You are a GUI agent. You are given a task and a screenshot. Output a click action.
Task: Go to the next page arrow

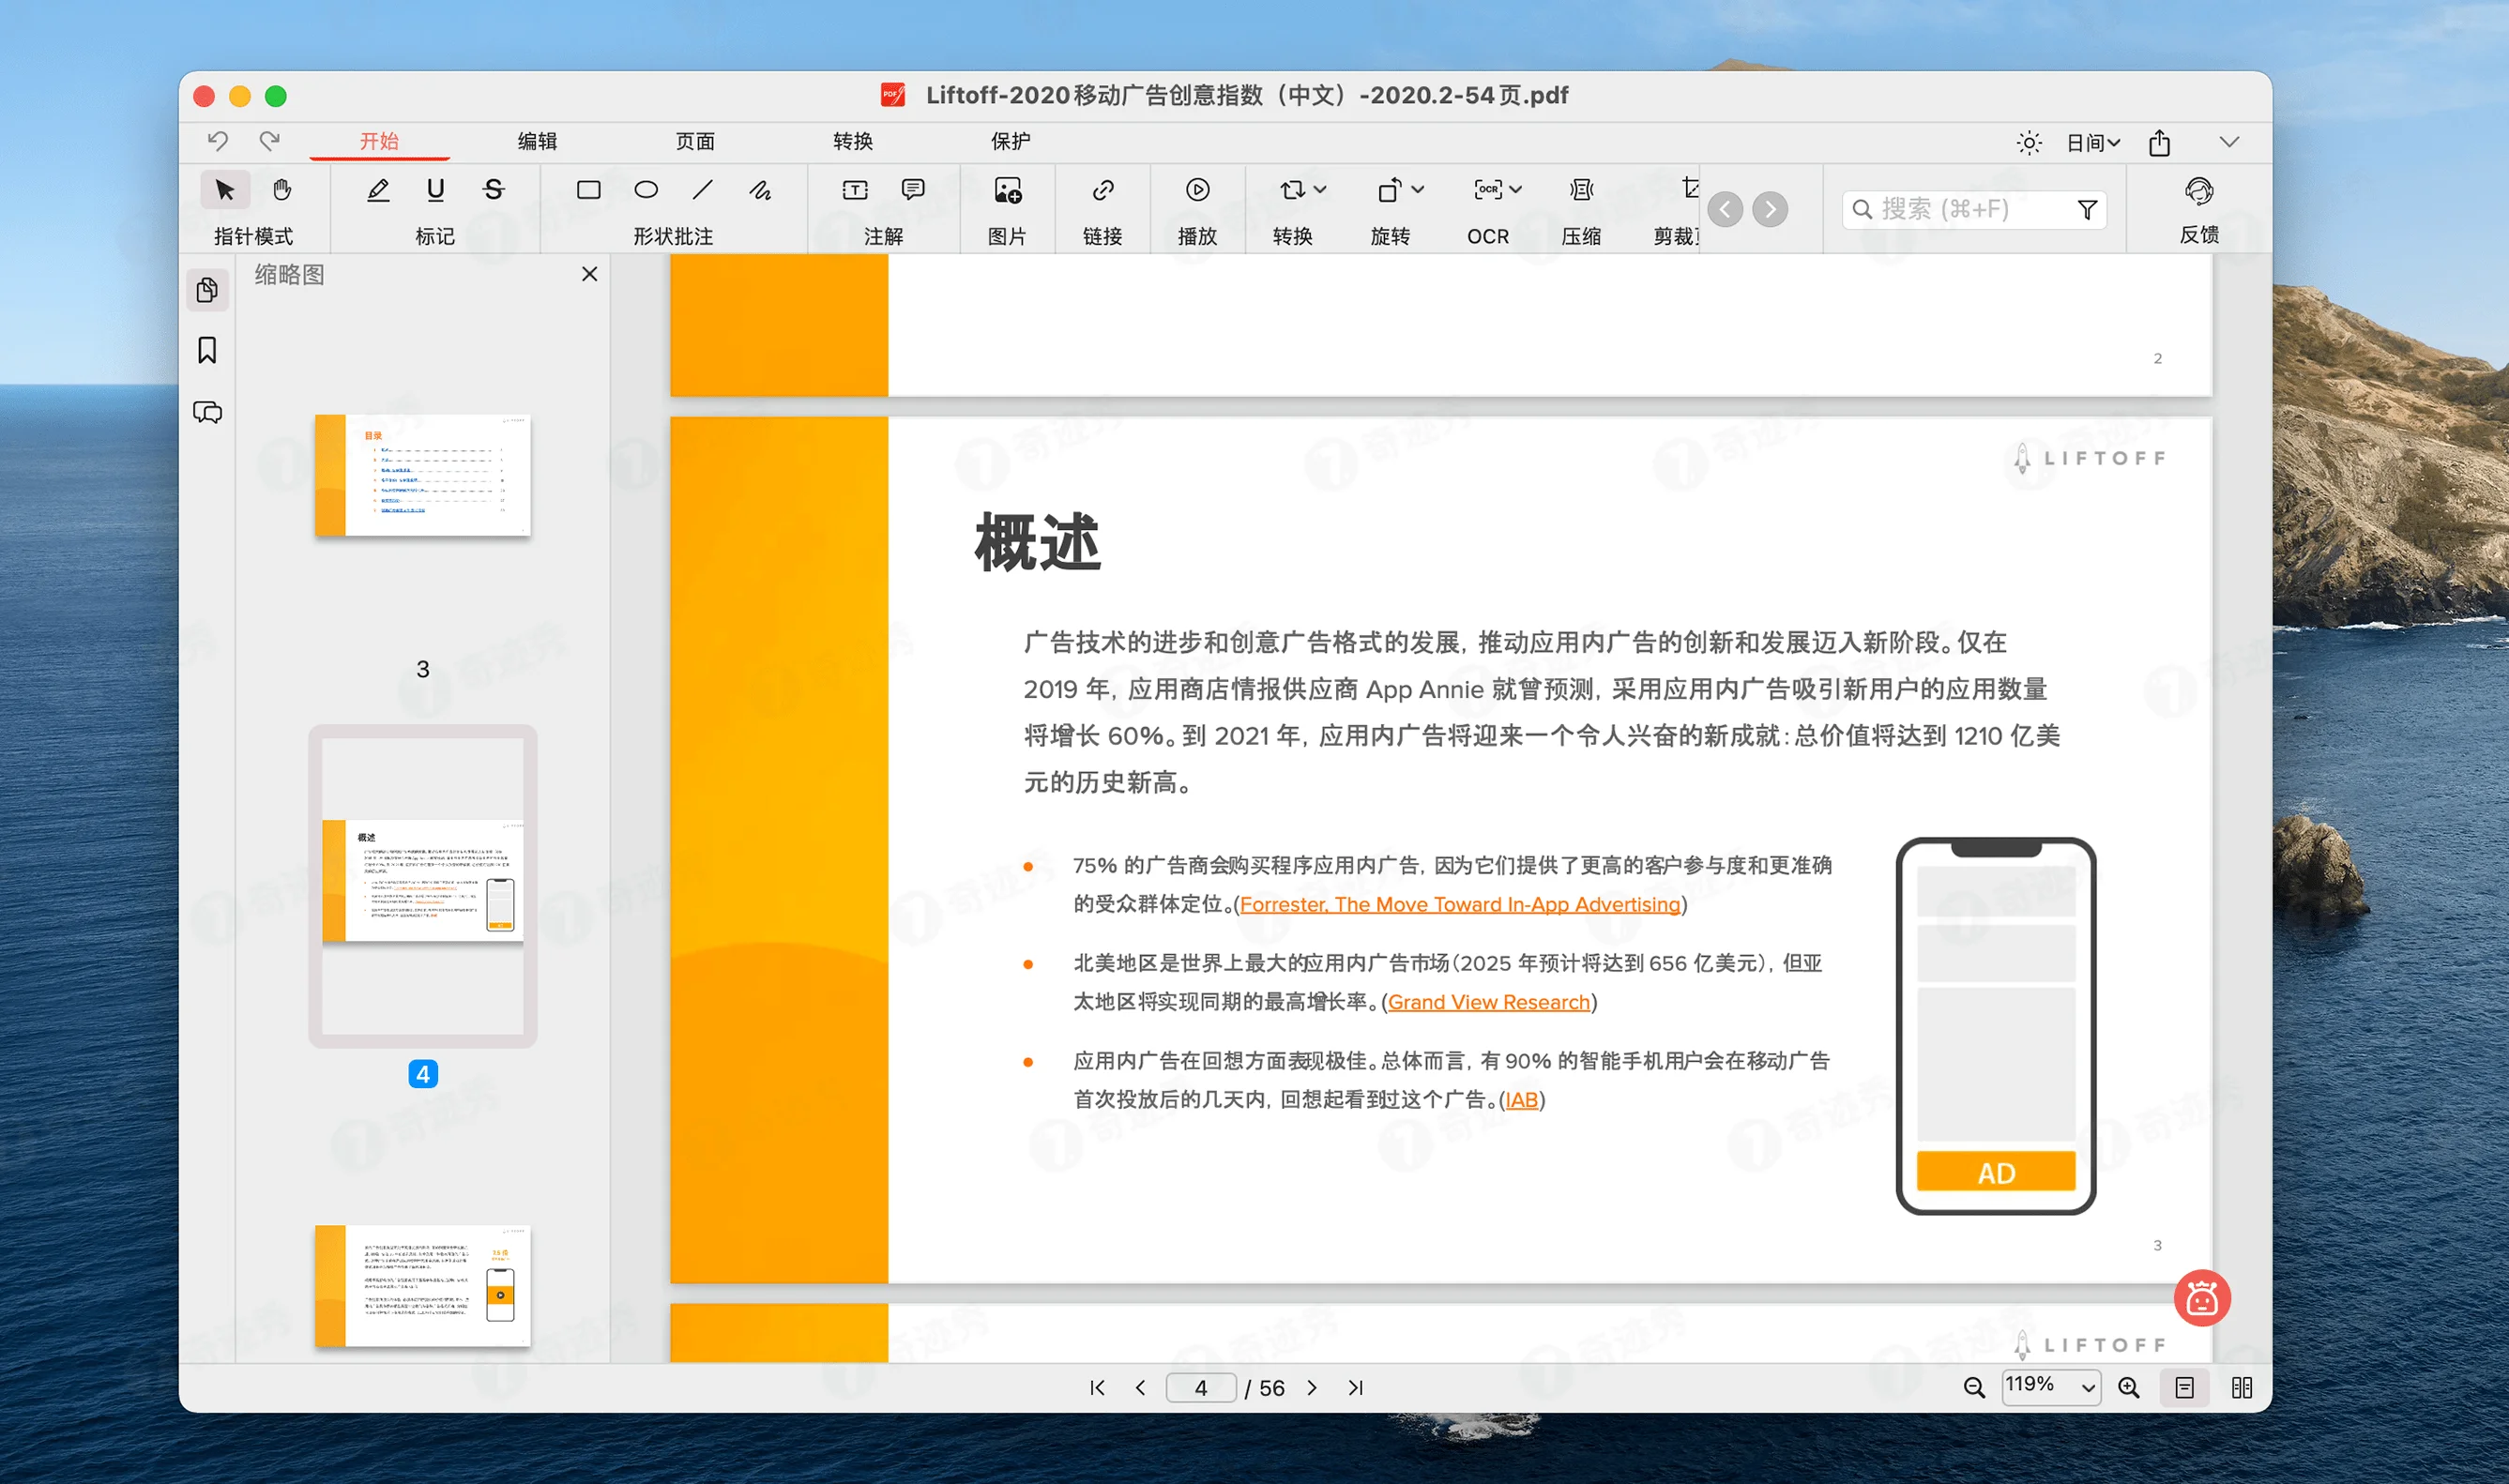point(1312,1387)
